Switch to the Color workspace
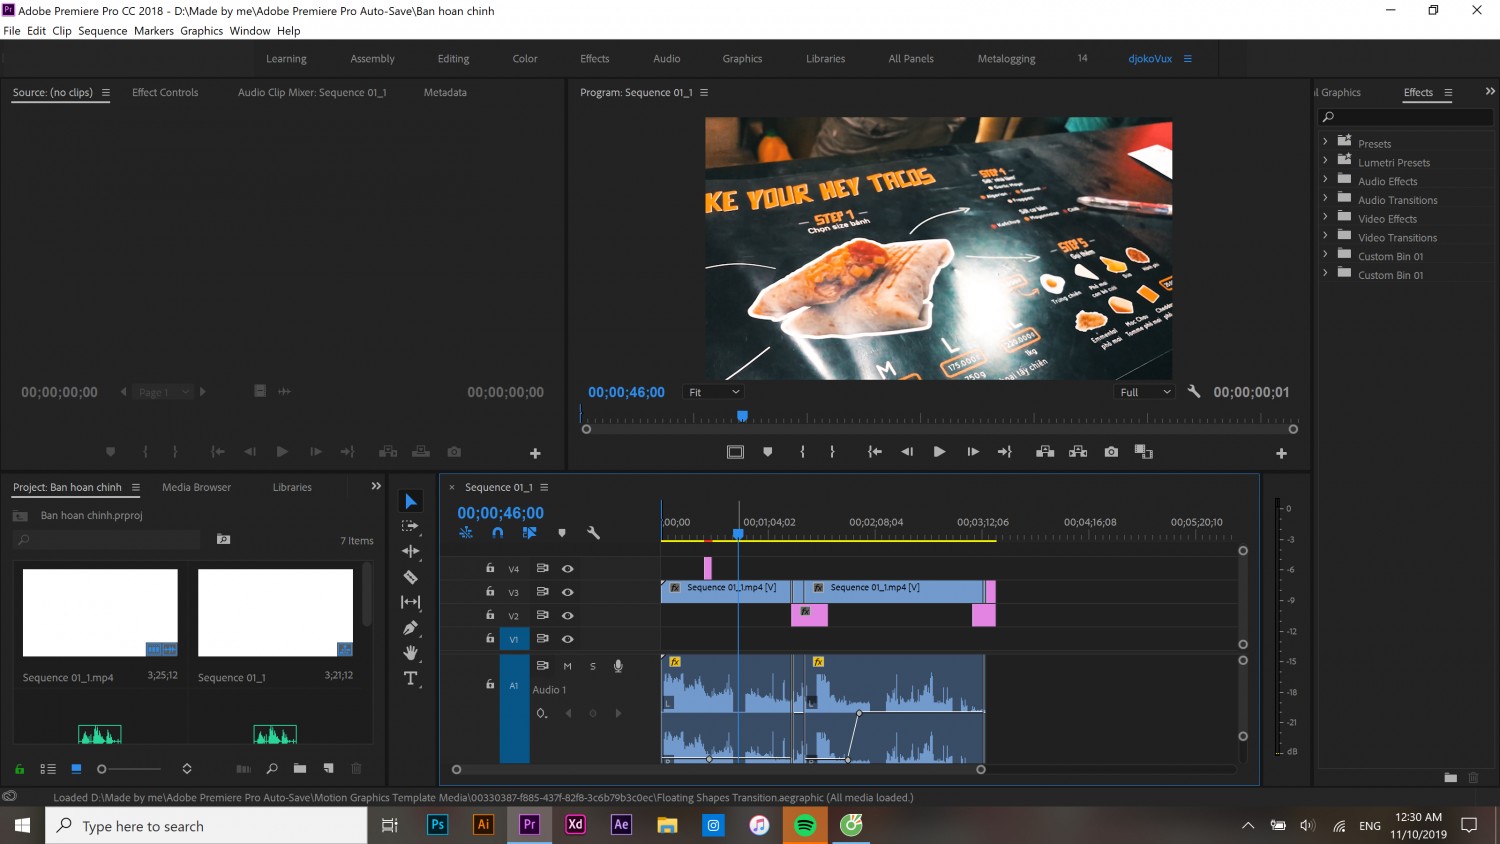This screenshot has height=844, width=1500. coord(525,59)
